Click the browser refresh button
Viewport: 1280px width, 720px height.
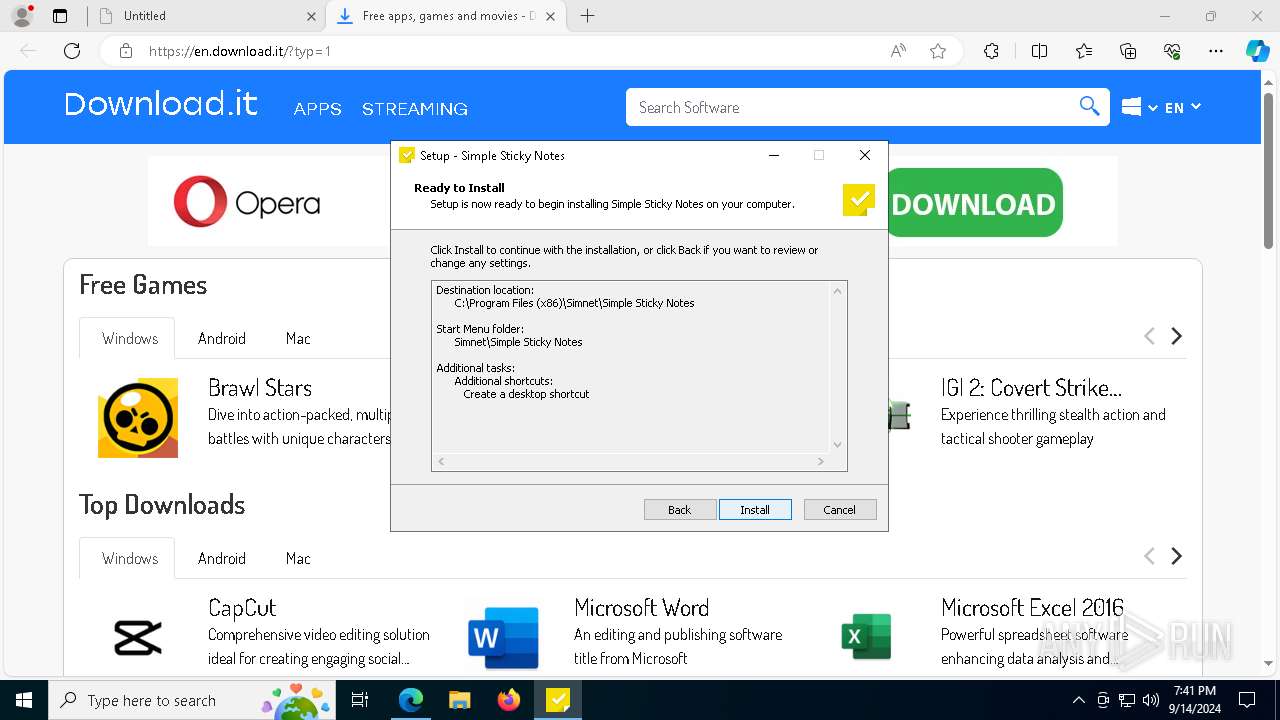[x=72, y=51]
